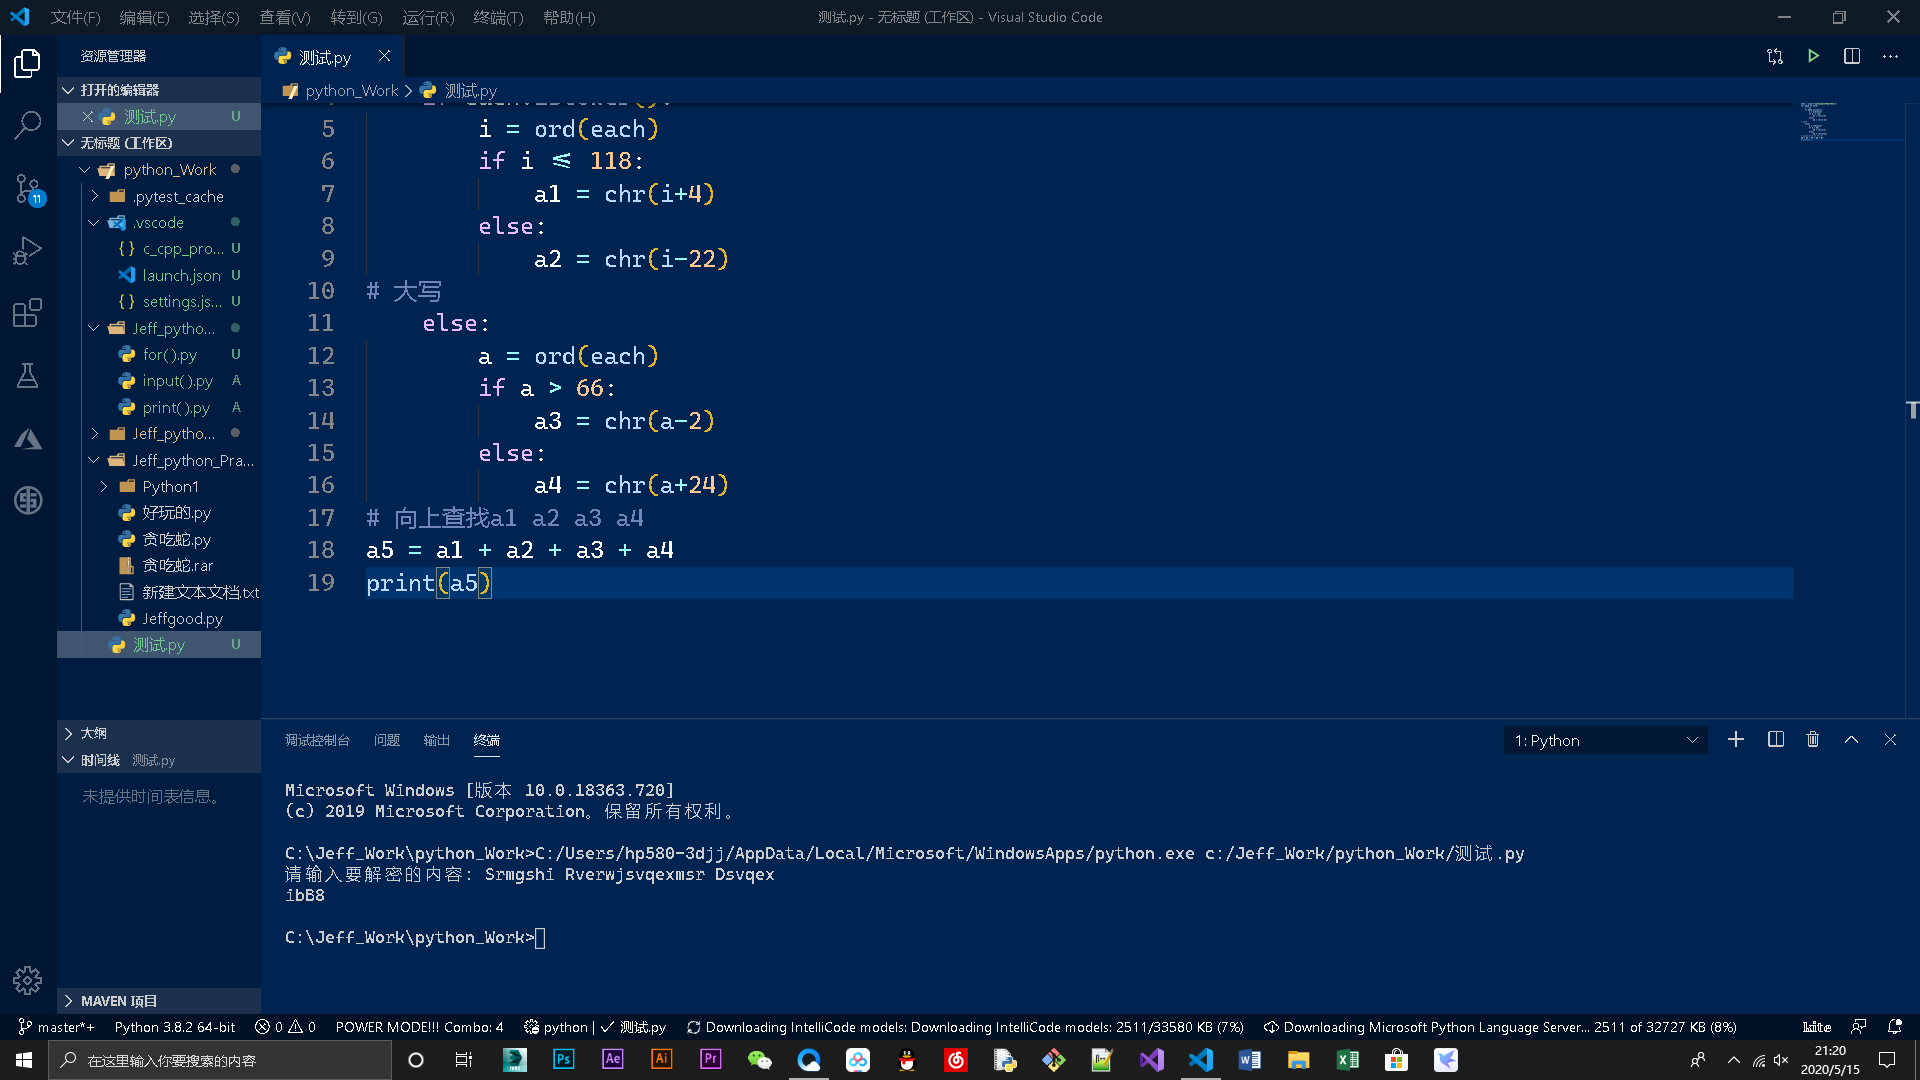Viewport: 1920px width, 1080px height.
Task: Click POWER MODE Combo status item
Action: tap(419, 1027)
